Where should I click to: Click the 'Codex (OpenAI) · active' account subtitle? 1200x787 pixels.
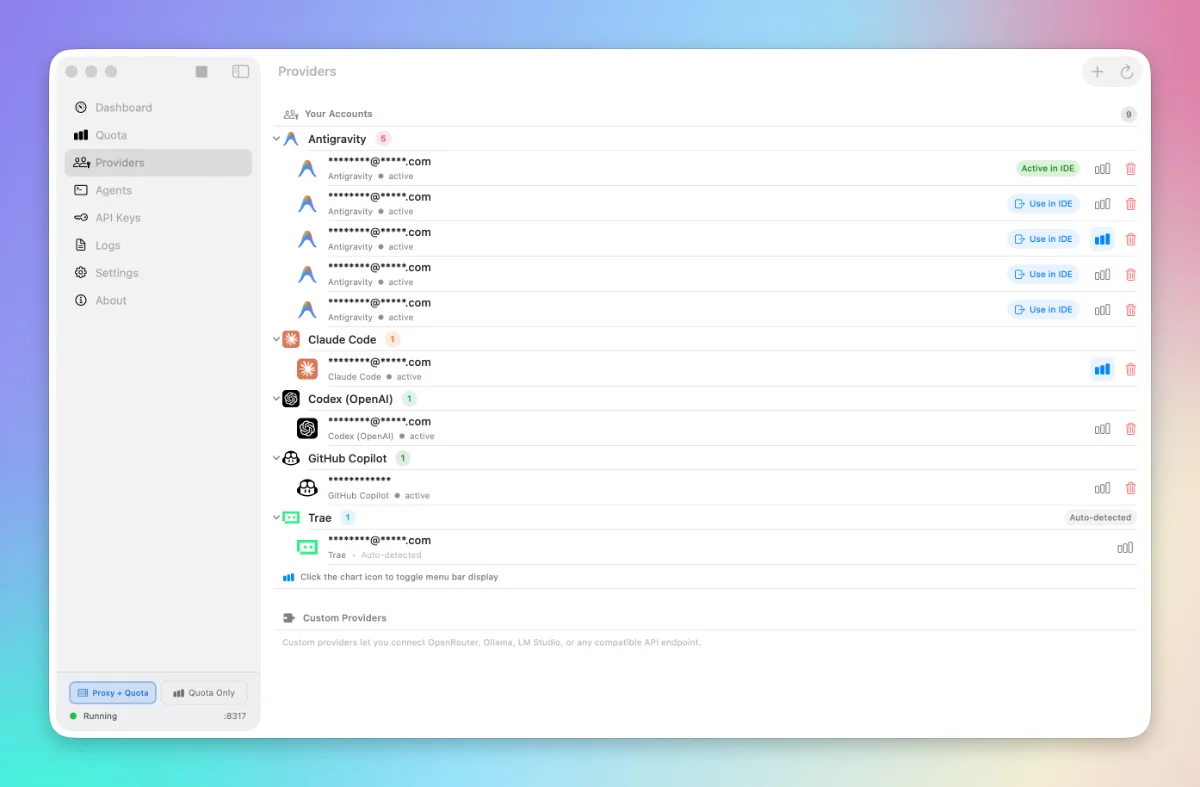coord(381,436)
